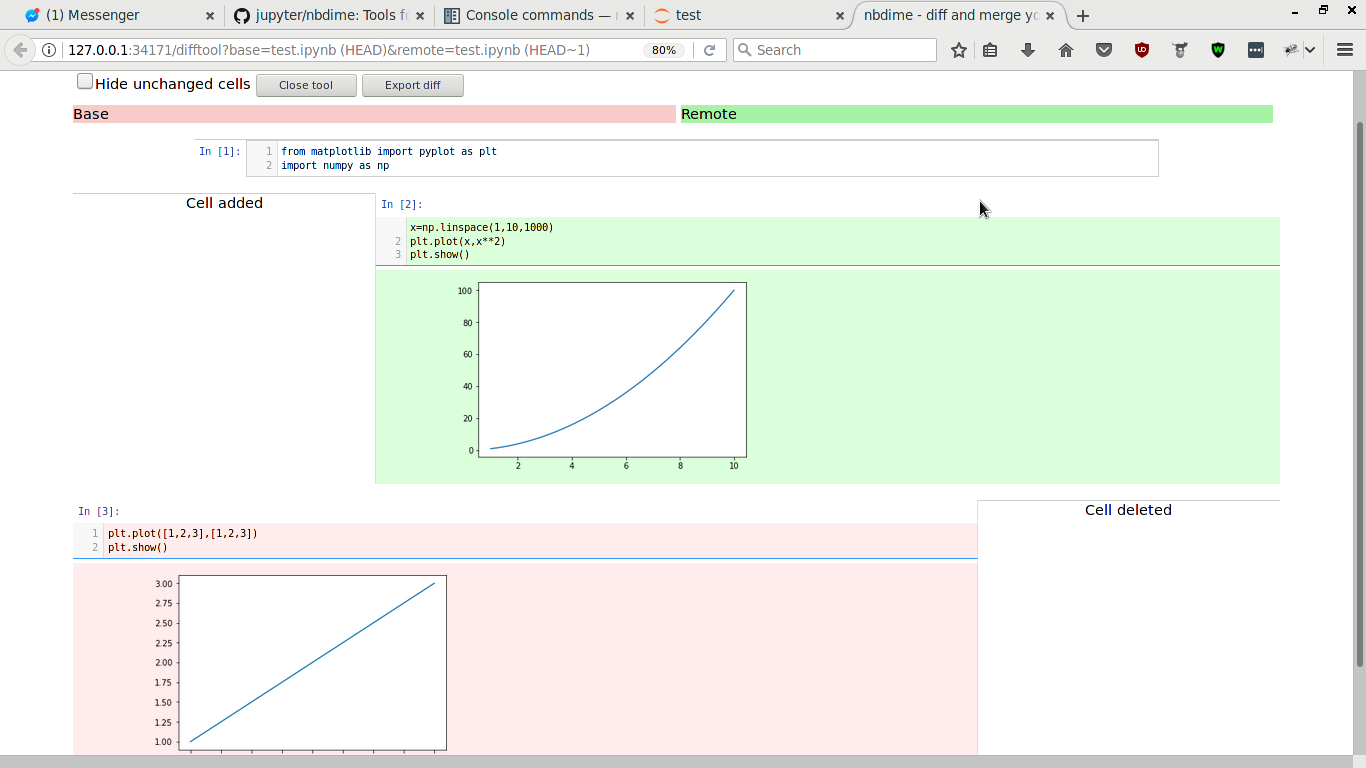Open the Downloads panel
1366x768 pixels.
click(x=1028, y=49)
